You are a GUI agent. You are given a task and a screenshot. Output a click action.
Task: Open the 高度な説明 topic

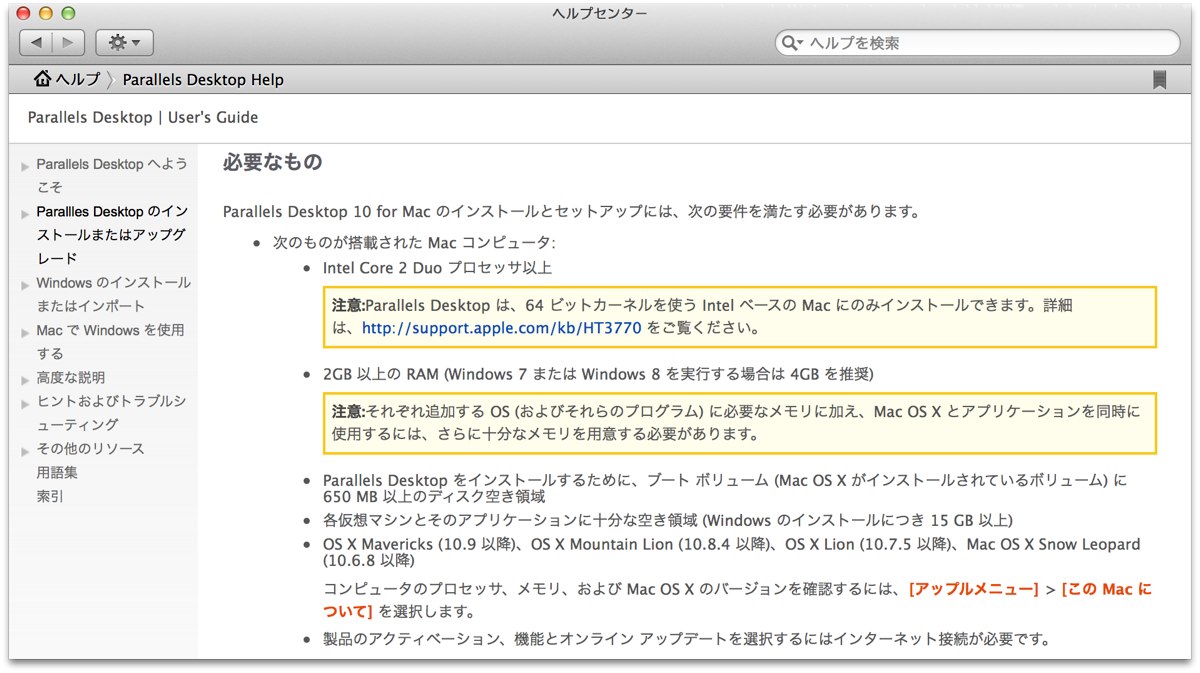coord(70,378)
